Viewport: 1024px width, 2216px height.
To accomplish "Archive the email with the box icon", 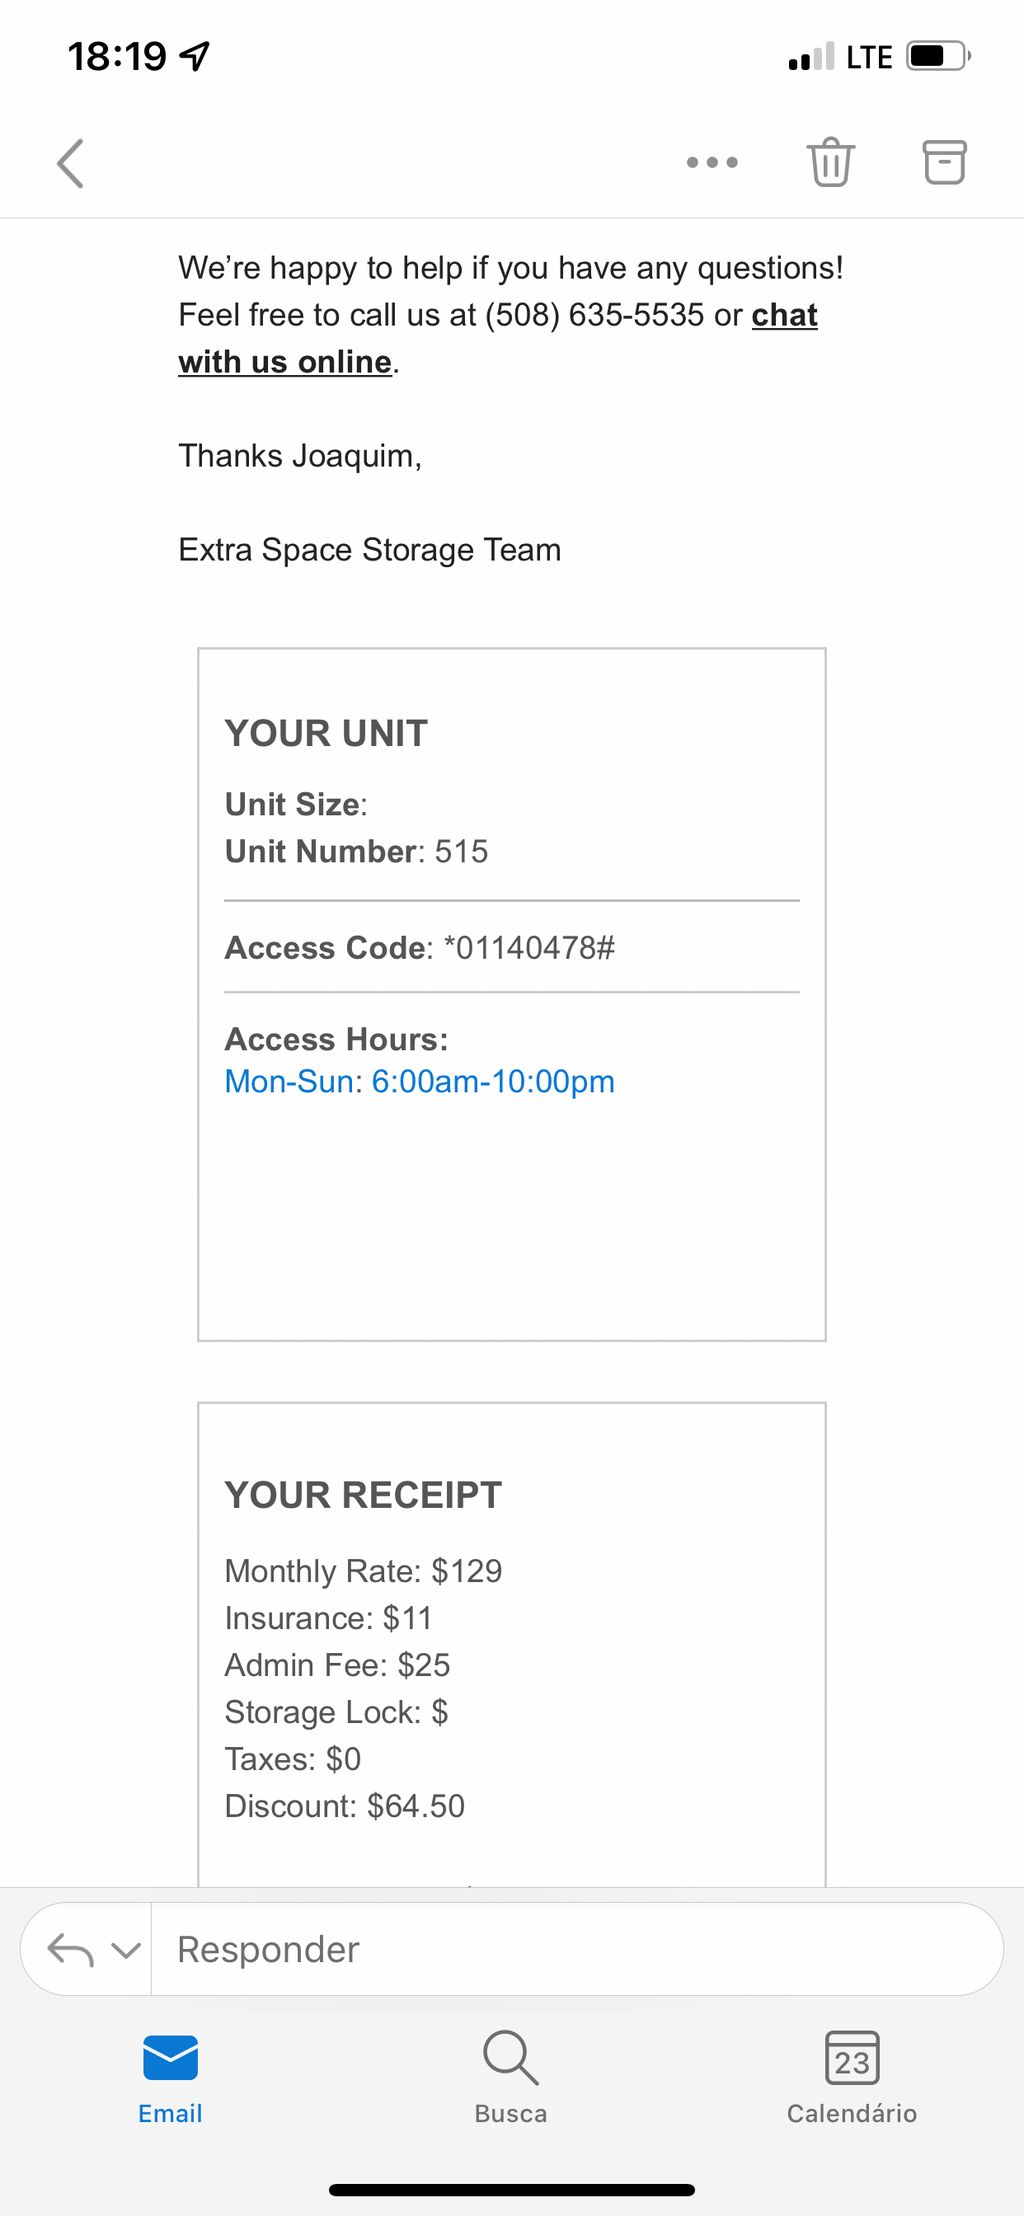I will (x=944, y=162).
